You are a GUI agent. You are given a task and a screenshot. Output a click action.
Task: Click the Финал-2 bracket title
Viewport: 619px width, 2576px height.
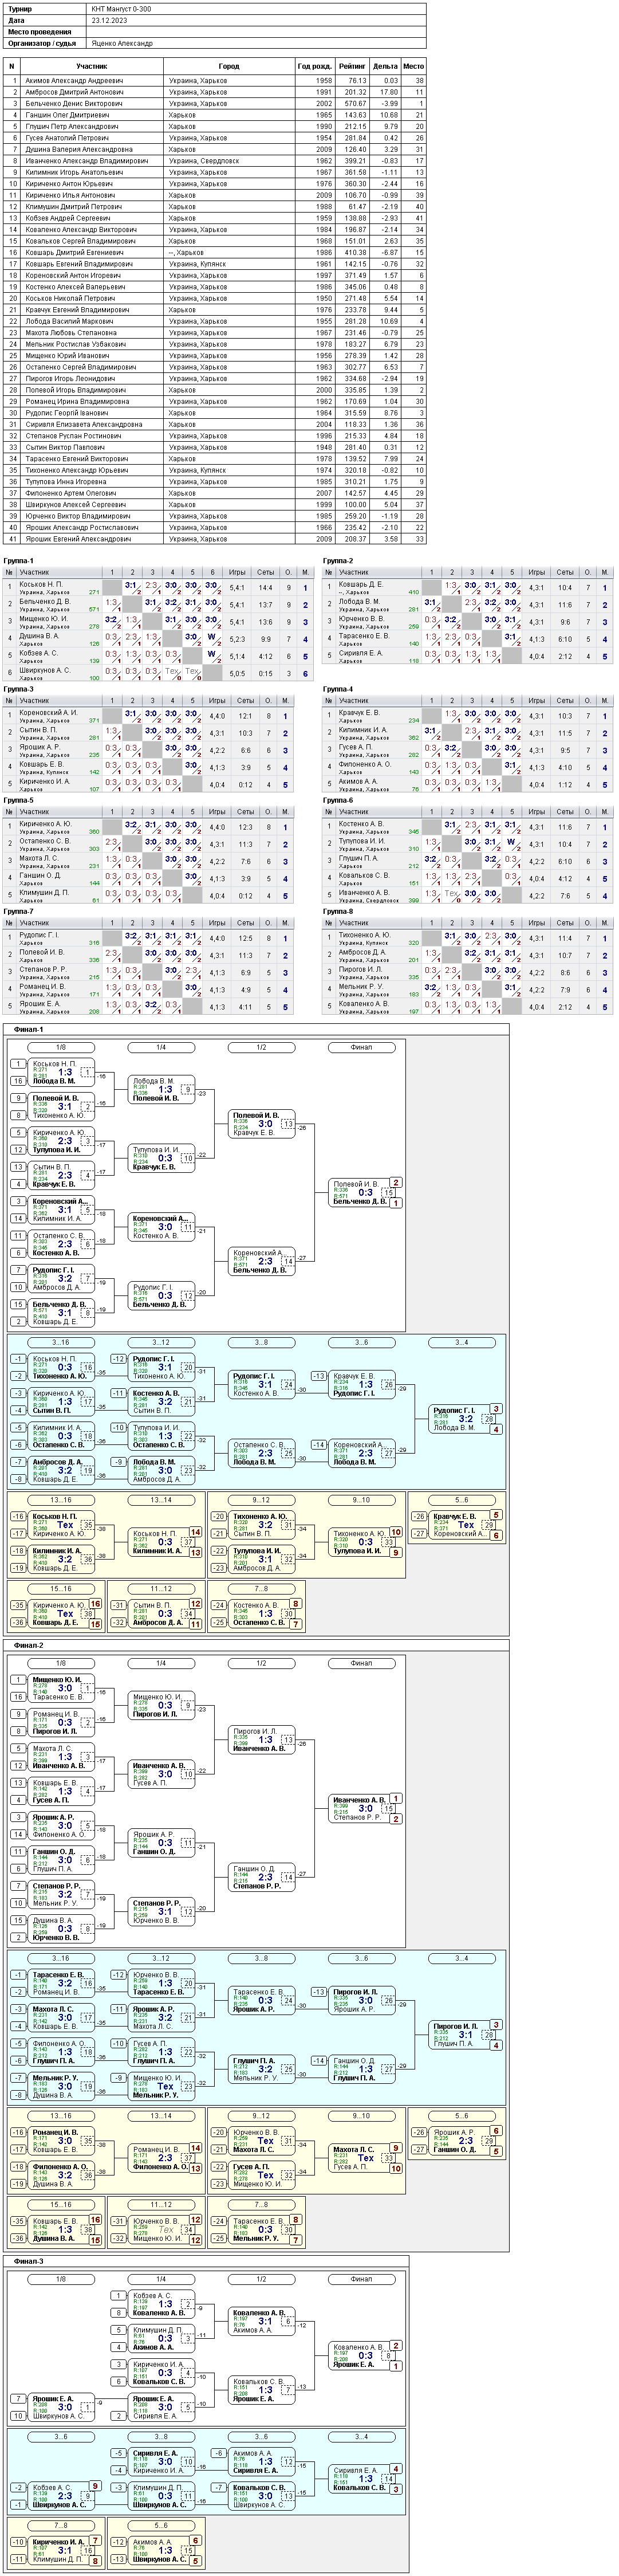[29, 1645]
